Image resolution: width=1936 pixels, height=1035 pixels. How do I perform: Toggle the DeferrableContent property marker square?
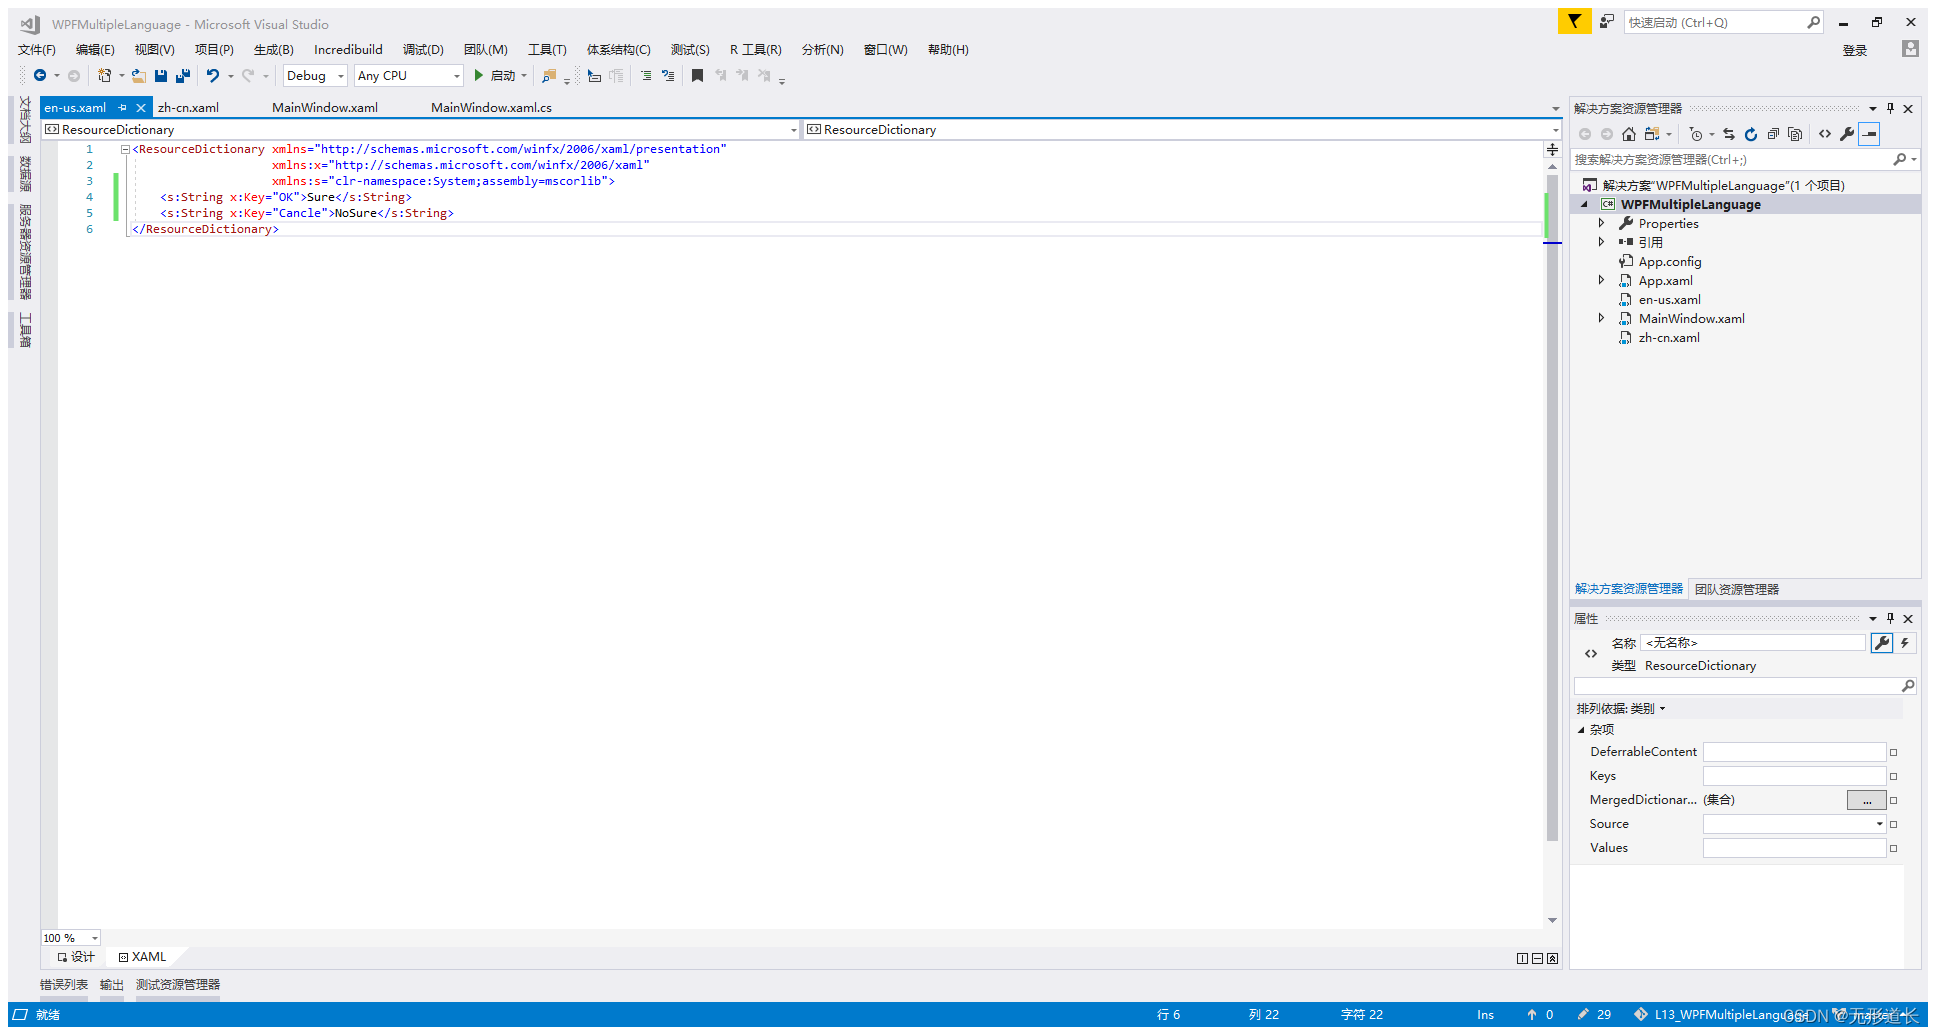click(1893, 752)
